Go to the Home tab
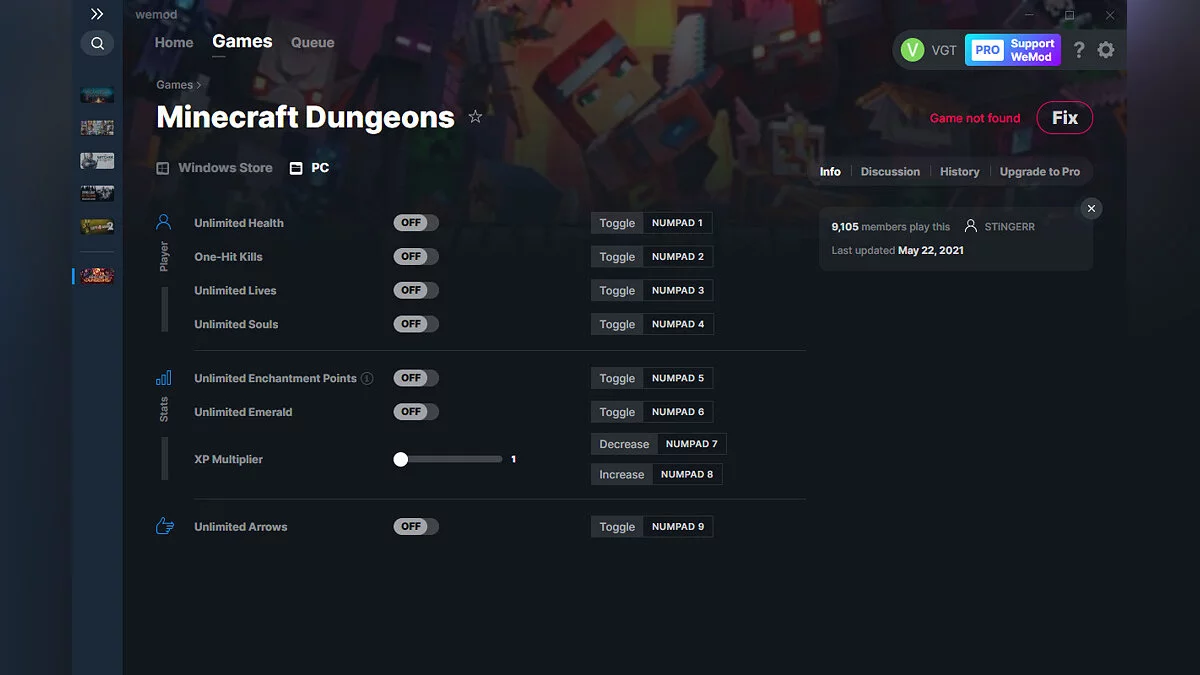Image resolution: width=1200 pixels, height=675 pixels. click(x=174, y=43)
